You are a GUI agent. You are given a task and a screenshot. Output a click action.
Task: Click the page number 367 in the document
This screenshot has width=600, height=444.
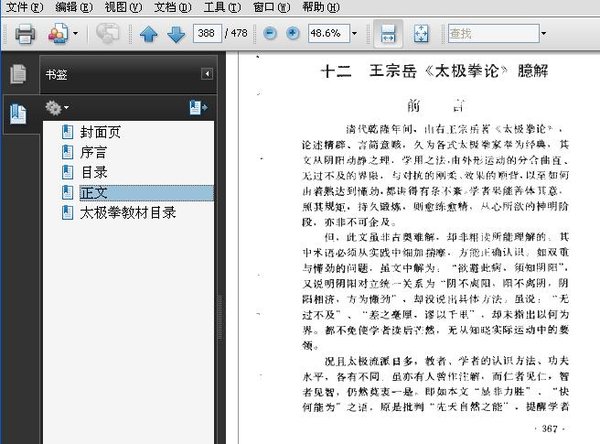(x=549, y=429)
